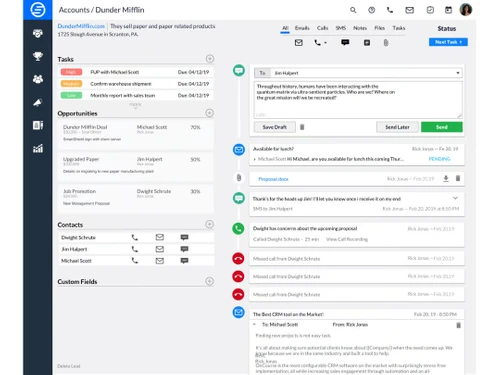This screenshot has width=500, height=375.
Task: Delete the Best CRM tool email
Action: tap(458, 325)
